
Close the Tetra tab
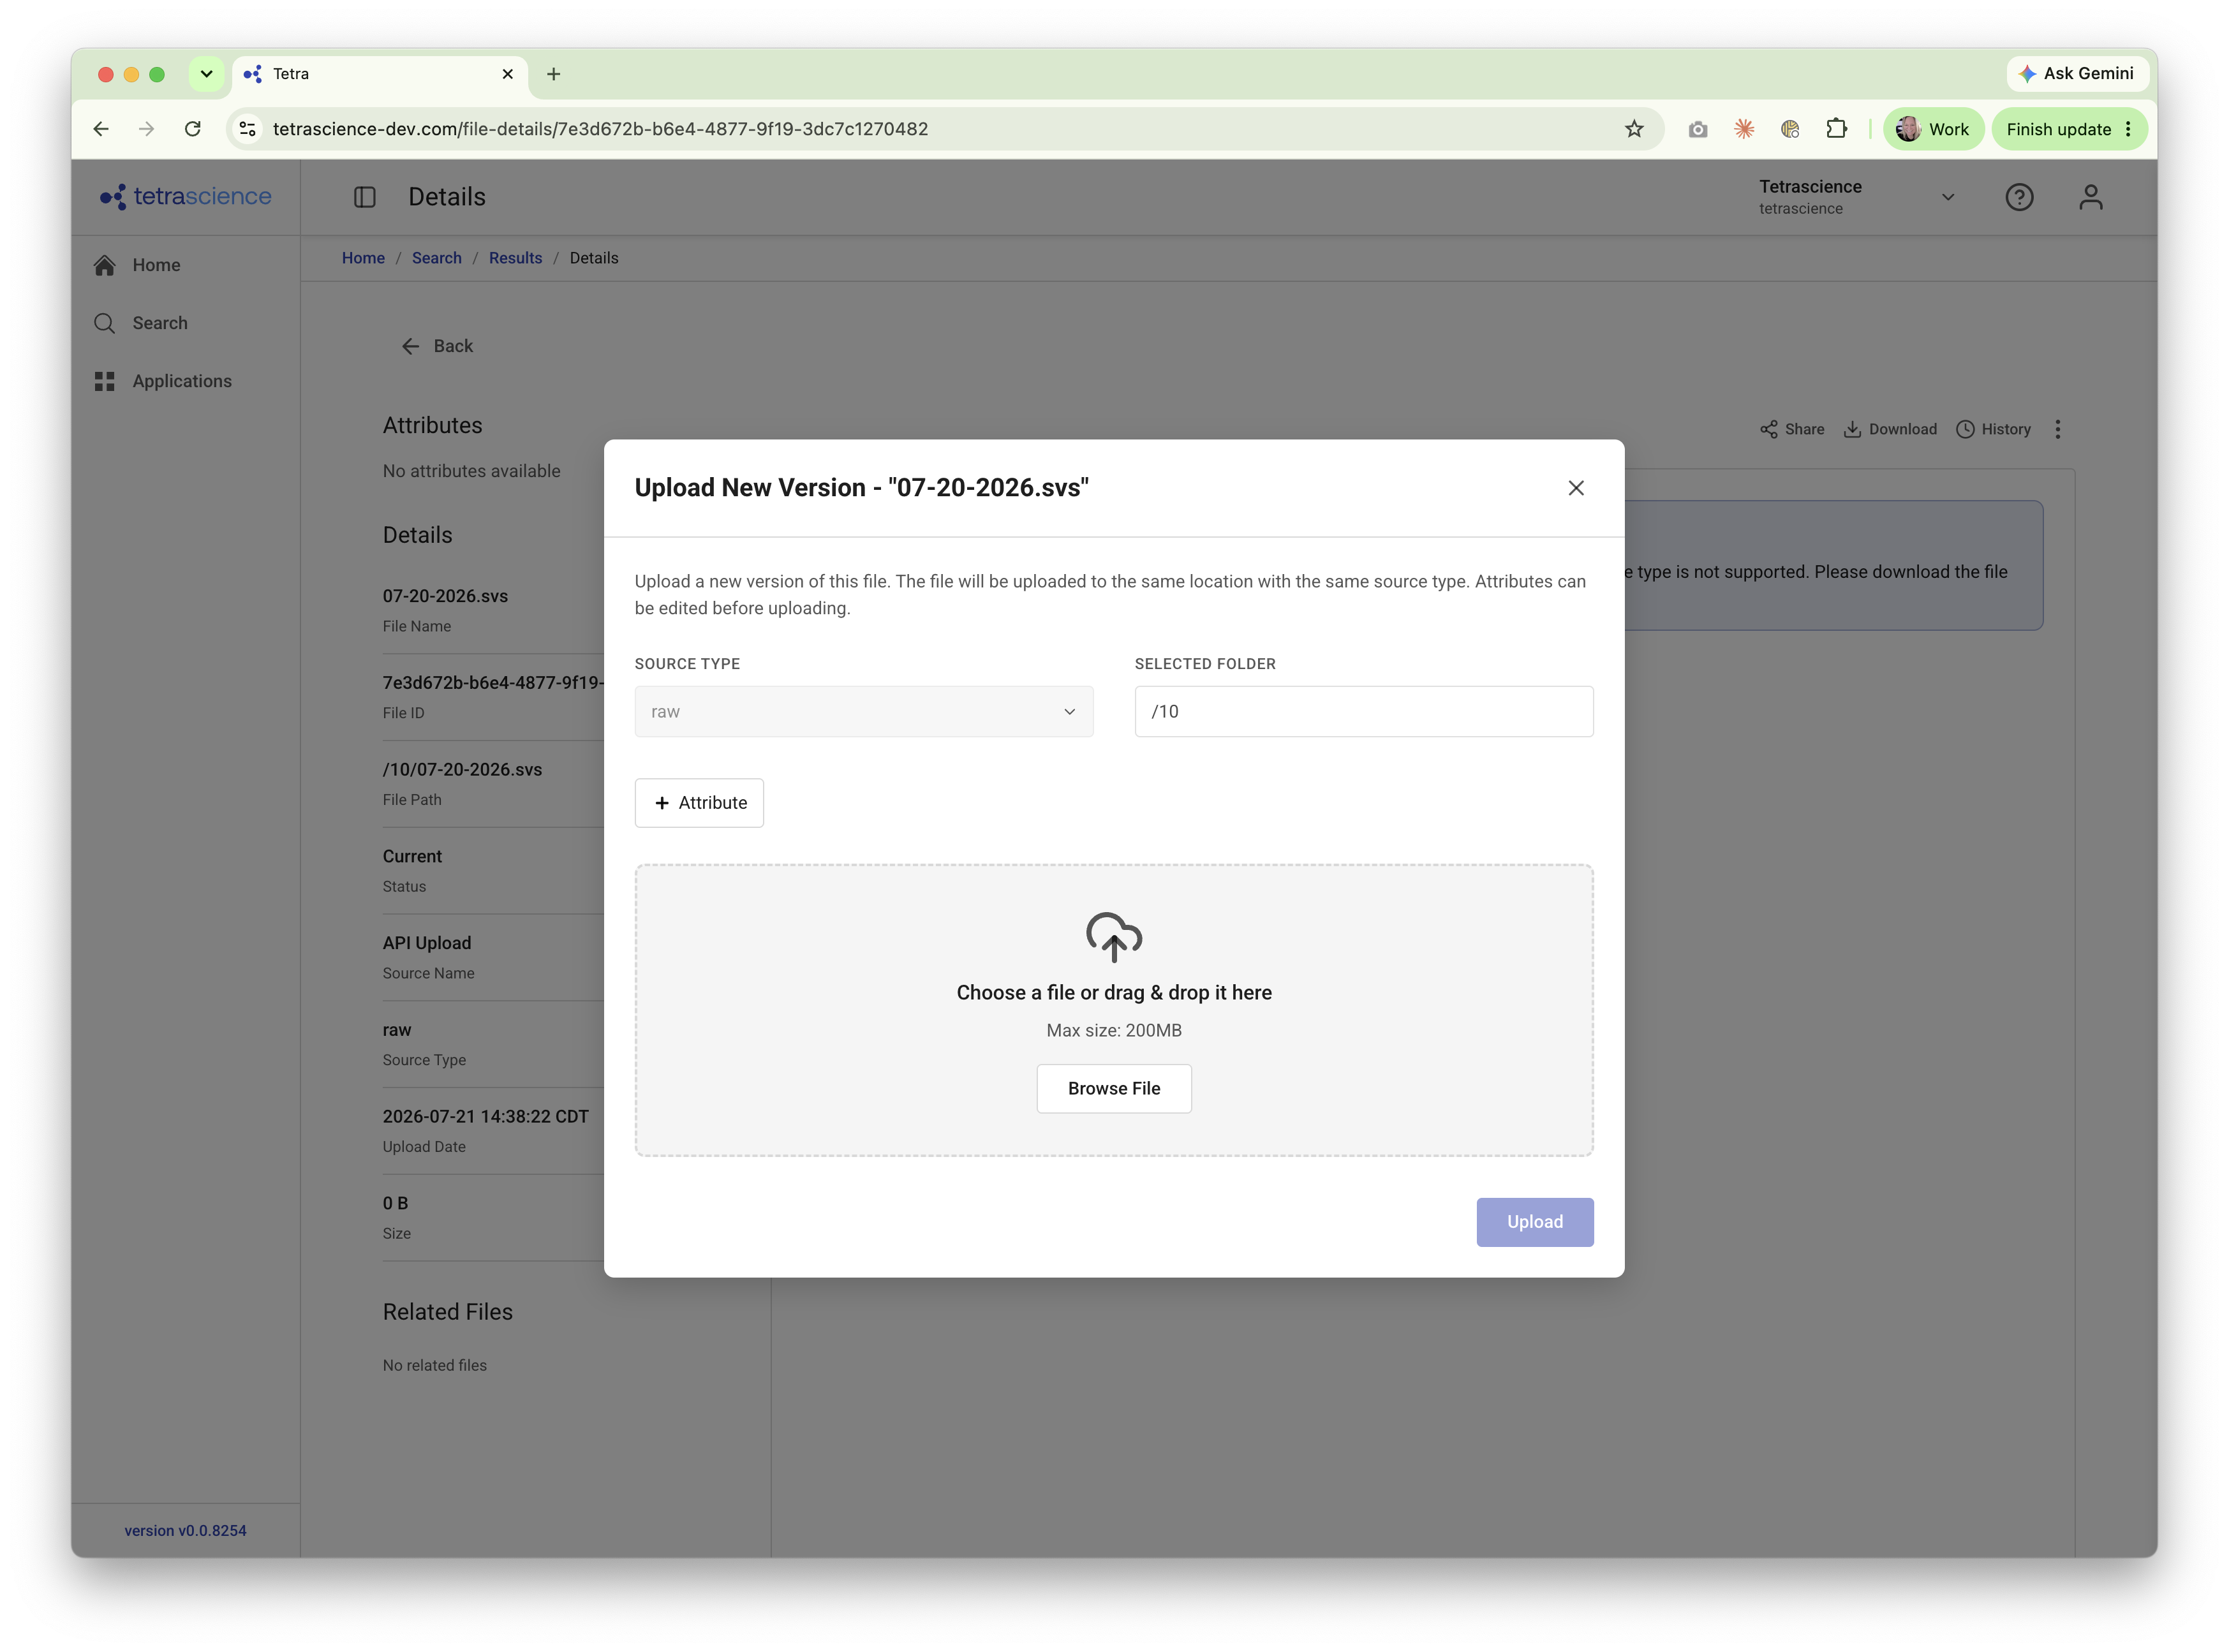click(507, 74)
